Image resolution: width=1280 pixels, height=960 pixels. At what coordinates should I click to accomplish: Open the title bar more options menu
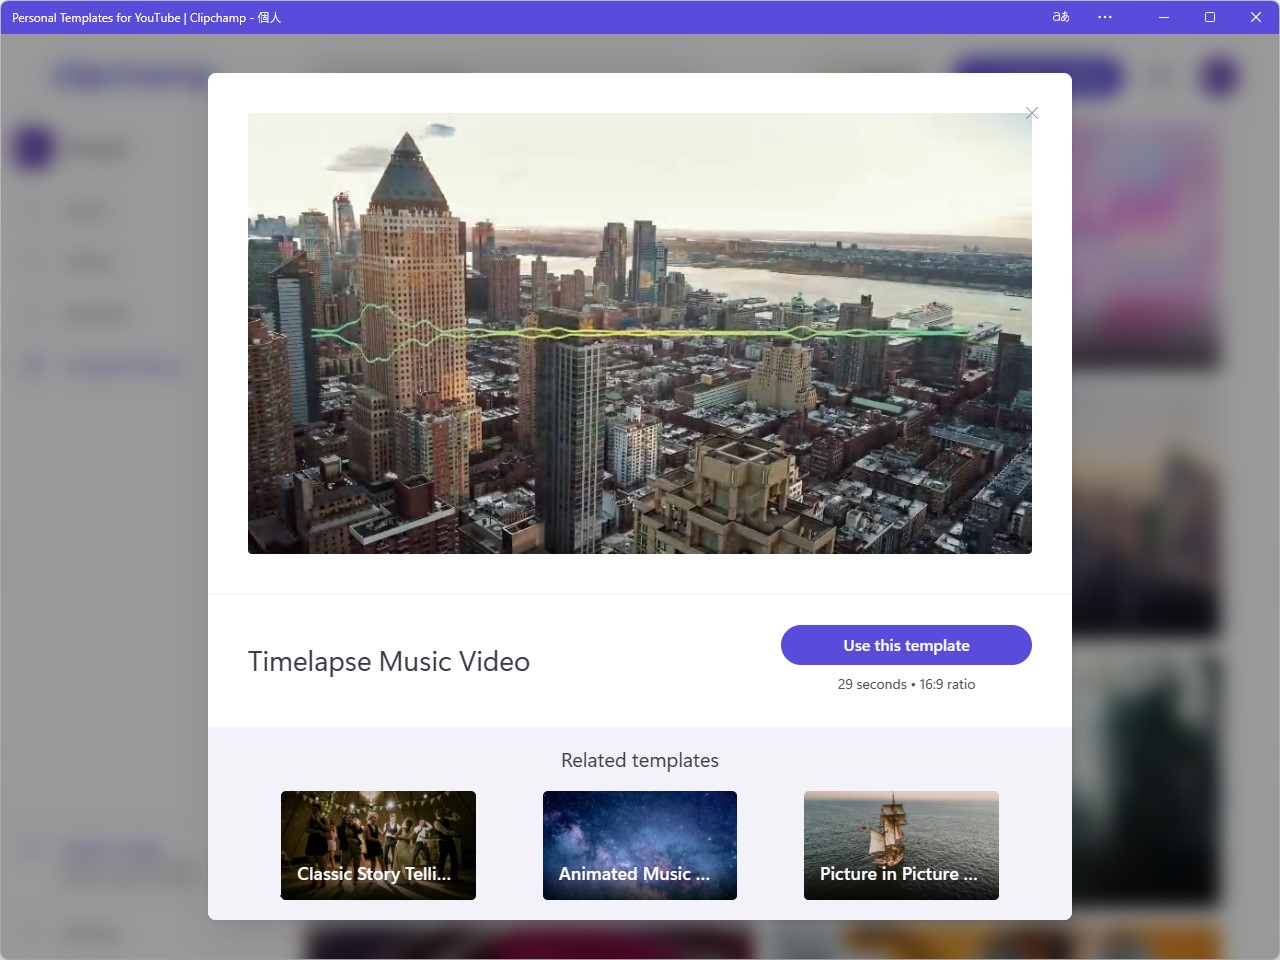click(x=1105, y=17)
